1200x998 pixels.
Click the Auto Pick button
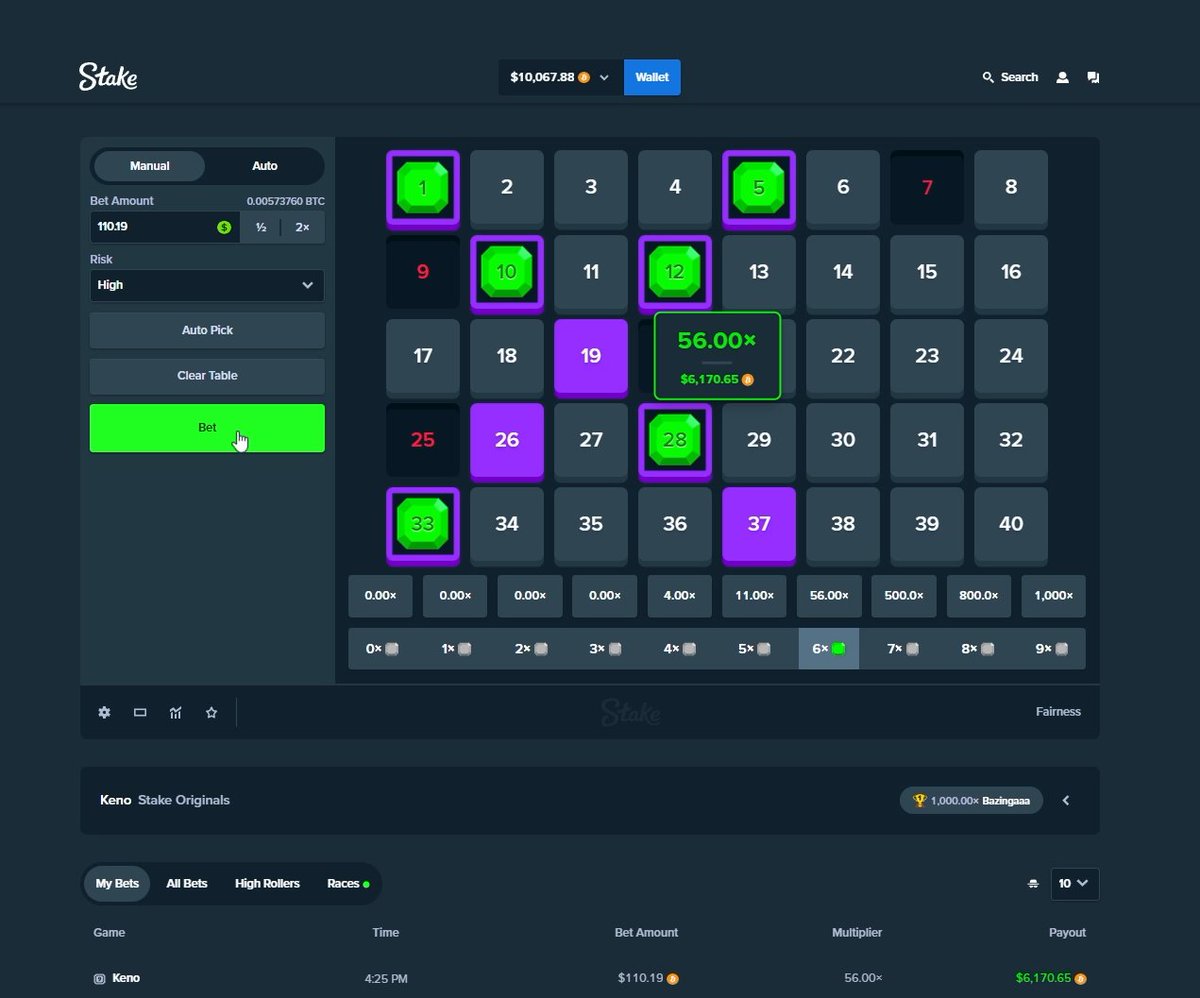click(x=207, y=330)
